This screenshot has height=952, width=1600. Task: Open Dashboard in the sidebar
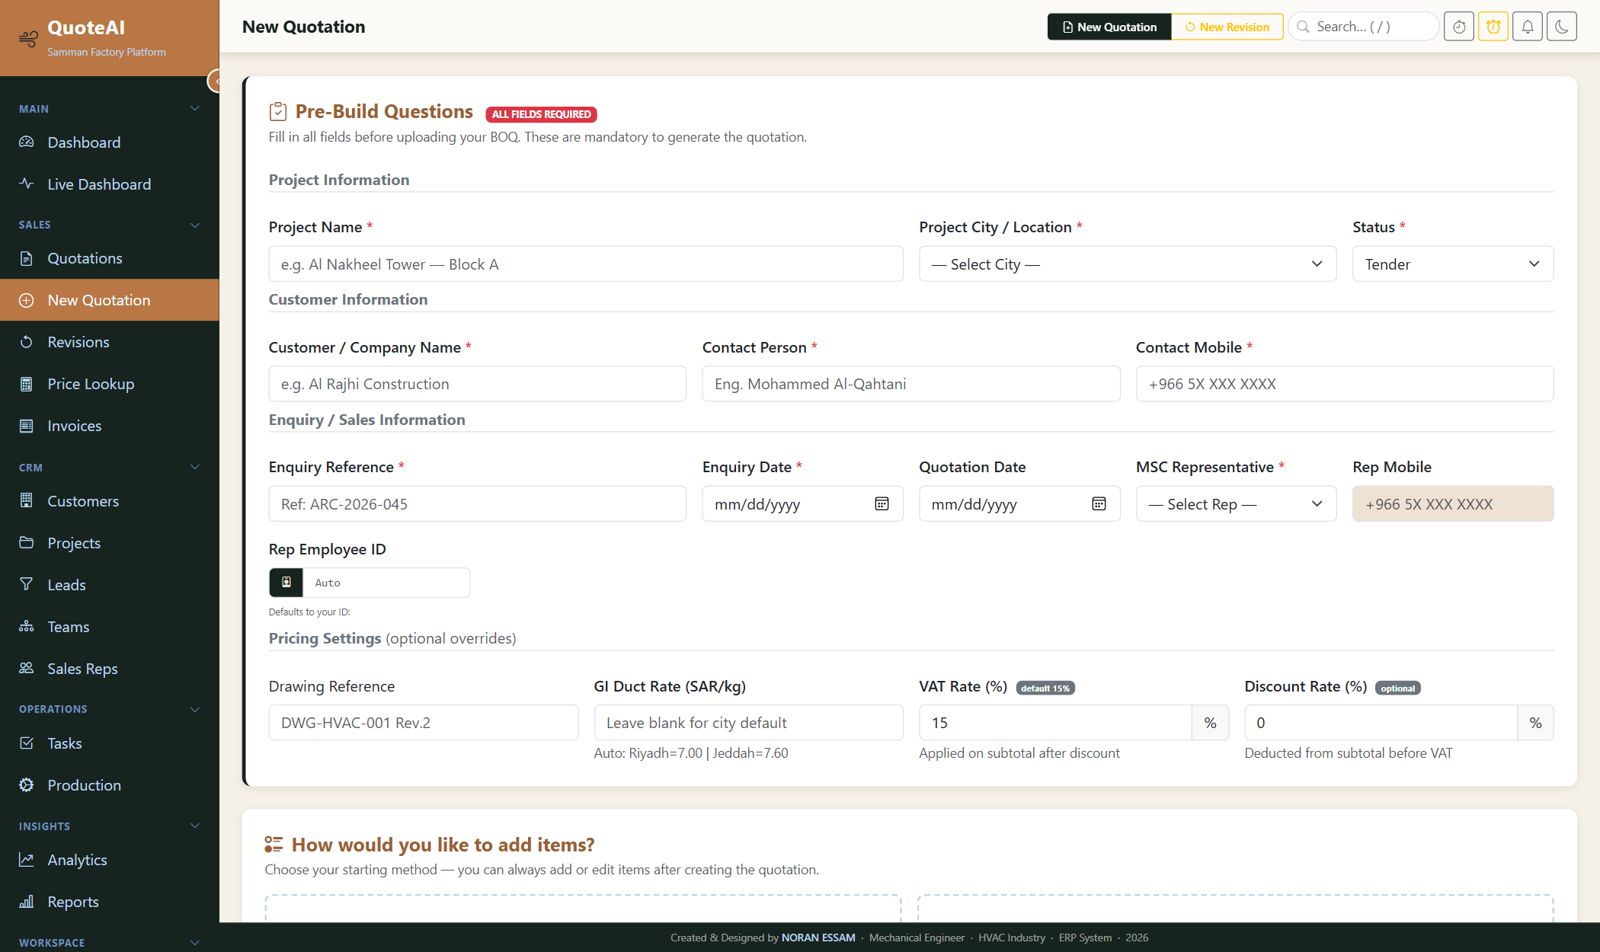(x=109, y=142)
